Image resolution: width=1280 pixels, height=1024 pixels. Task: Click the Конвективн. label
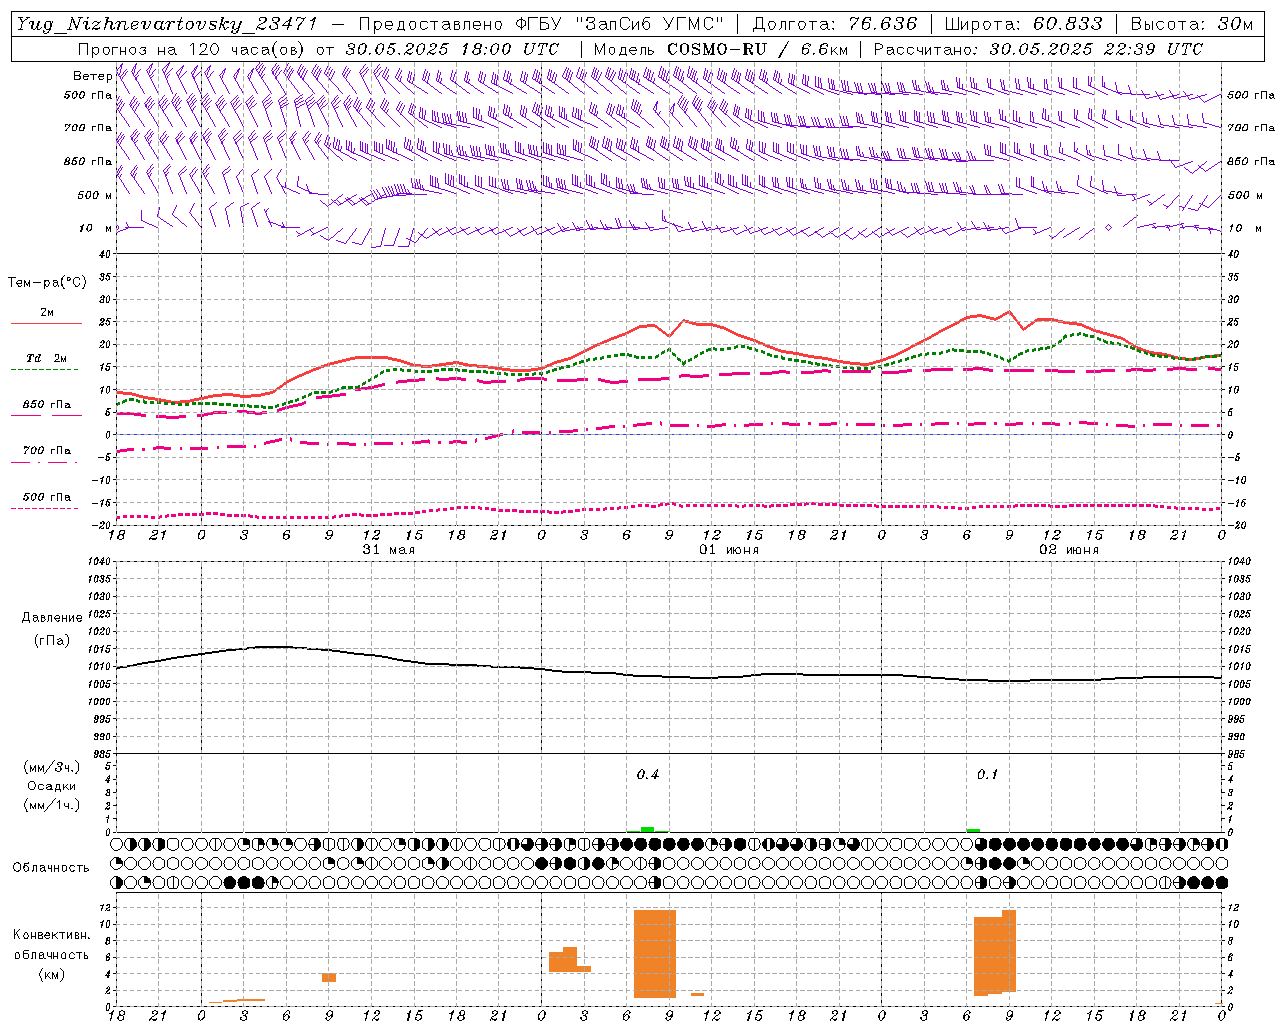[52, 935]
